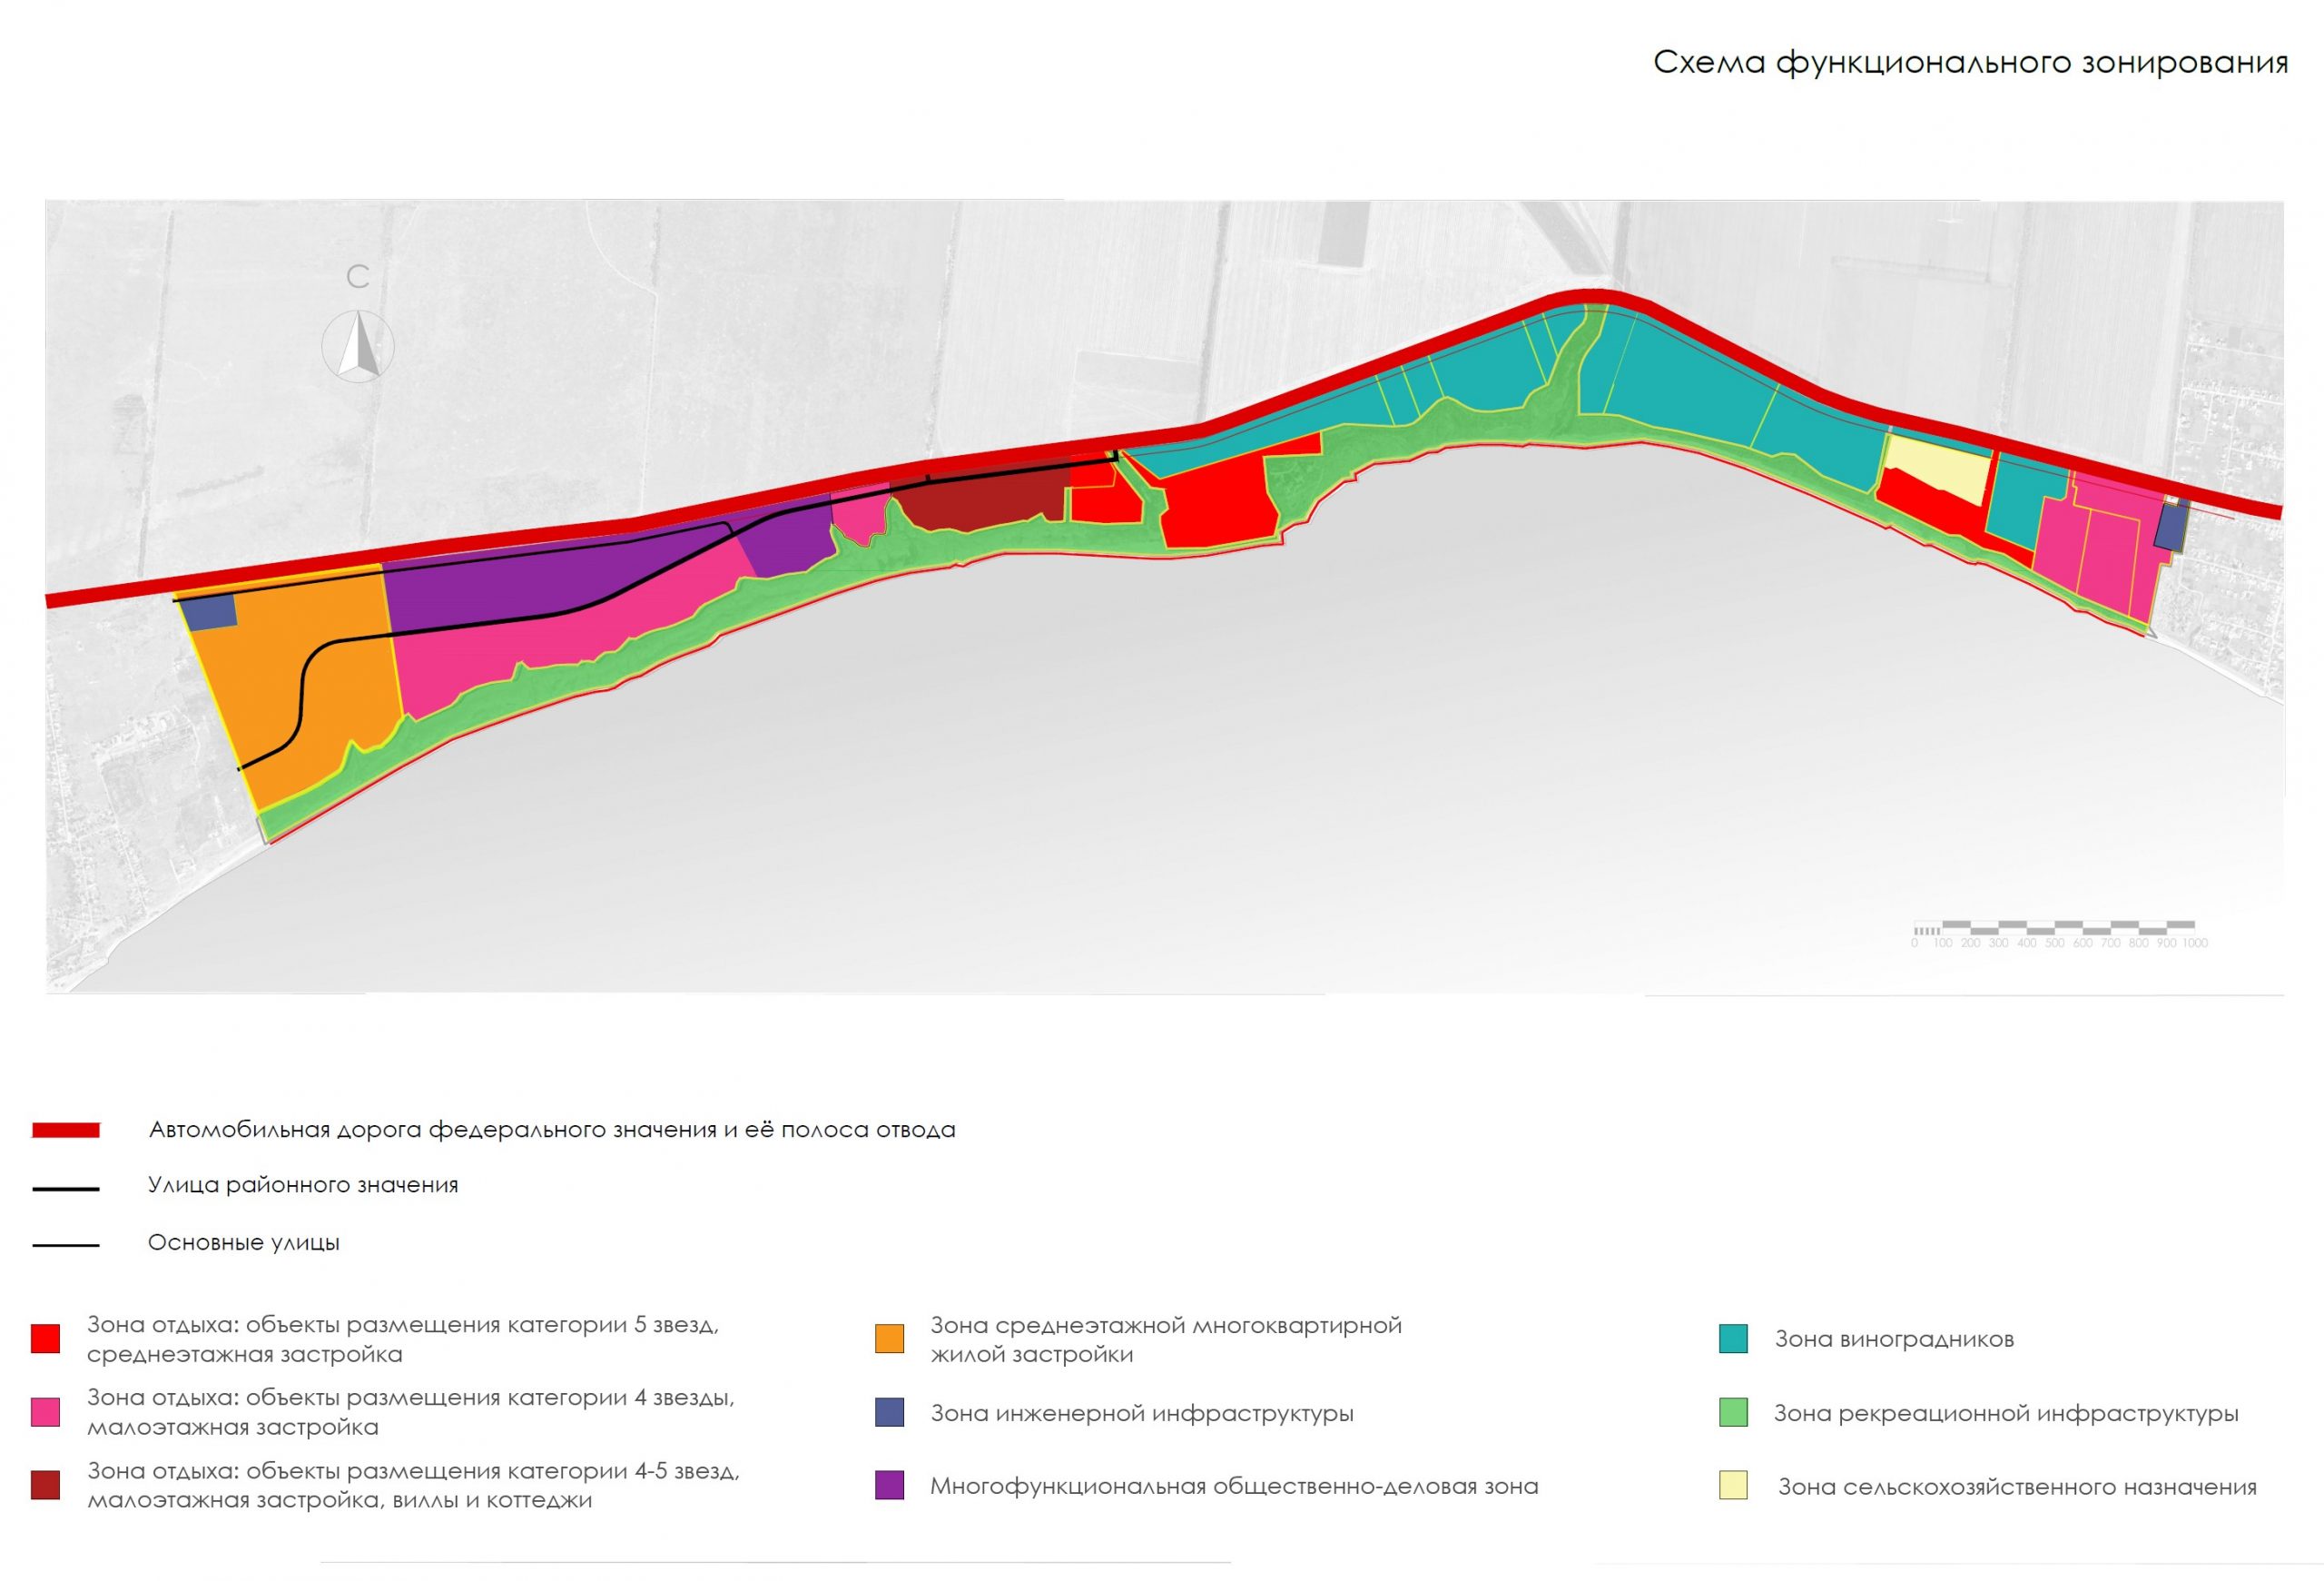Click the purple business zone legend swatch
Viewport: 2324px width, 1581px height.
(889, 1485)
